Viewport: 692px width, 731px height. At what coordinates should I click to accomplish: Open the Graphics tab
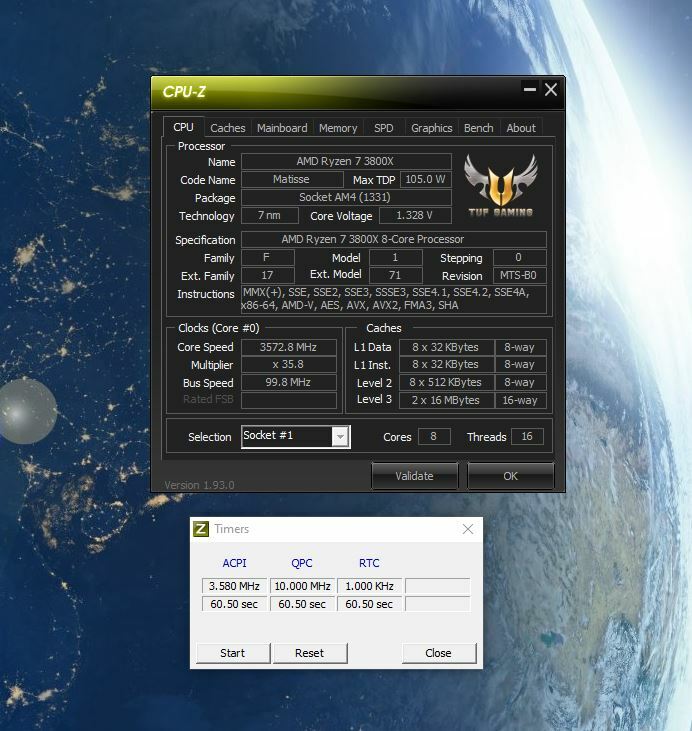pos(432,128)
